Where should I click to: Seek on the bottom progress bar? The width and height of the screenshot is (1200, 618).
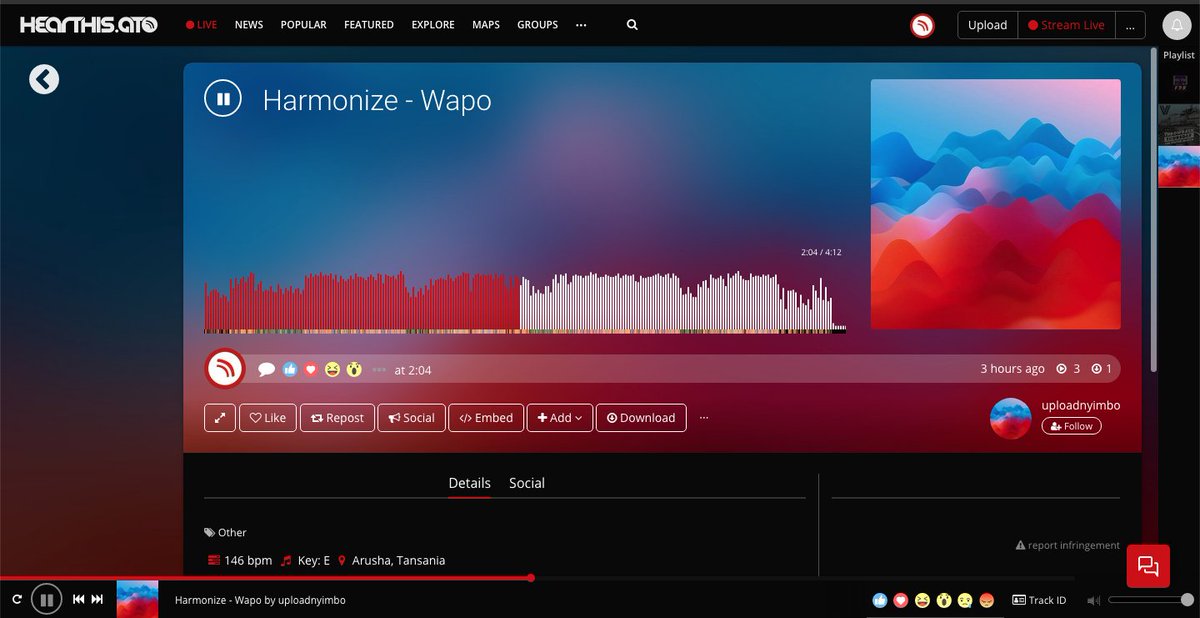pos(537,578)
